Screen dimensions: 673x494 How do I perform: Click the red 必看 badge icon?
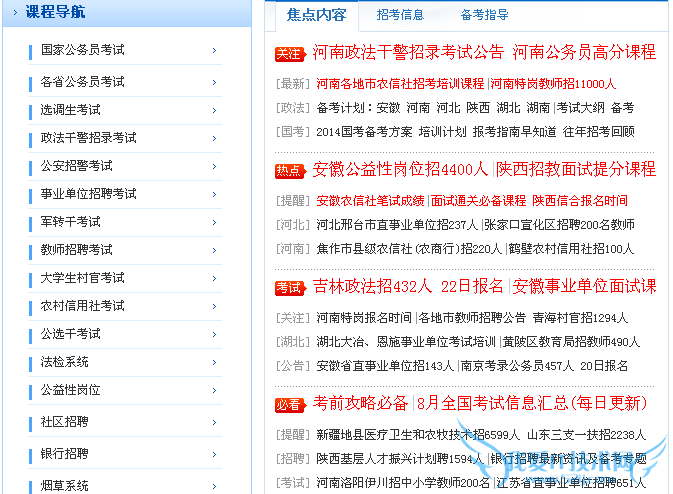coord(291,405)
